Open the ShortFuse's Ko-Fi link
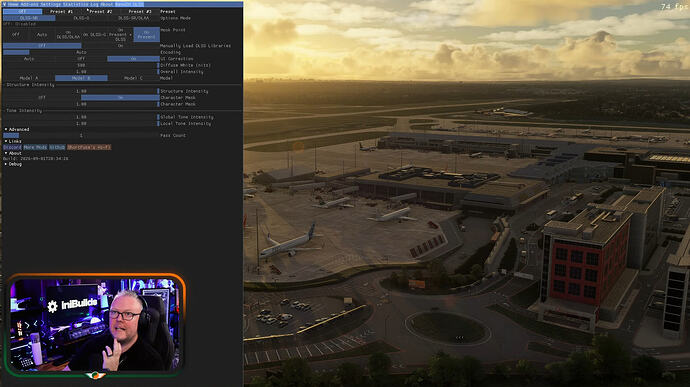 tap(89, 147)
